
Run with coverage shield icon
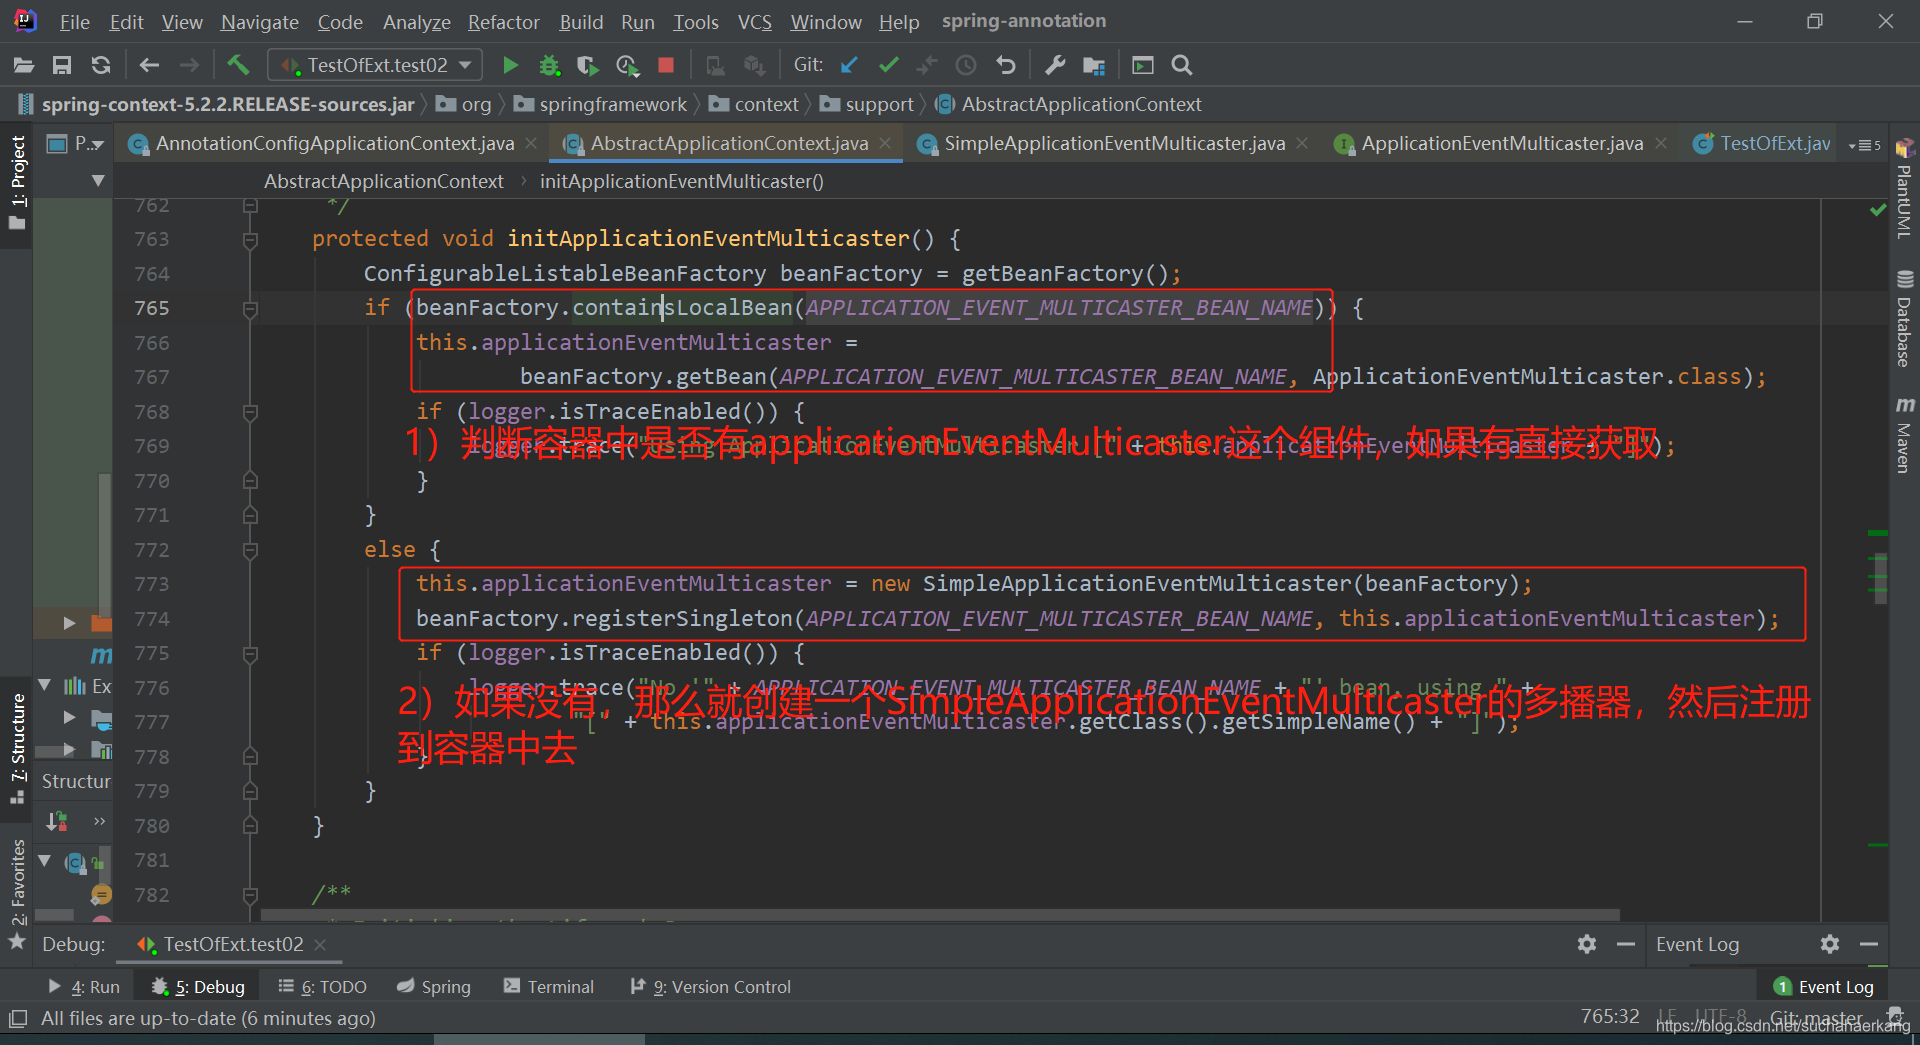(x=588, y=65)
